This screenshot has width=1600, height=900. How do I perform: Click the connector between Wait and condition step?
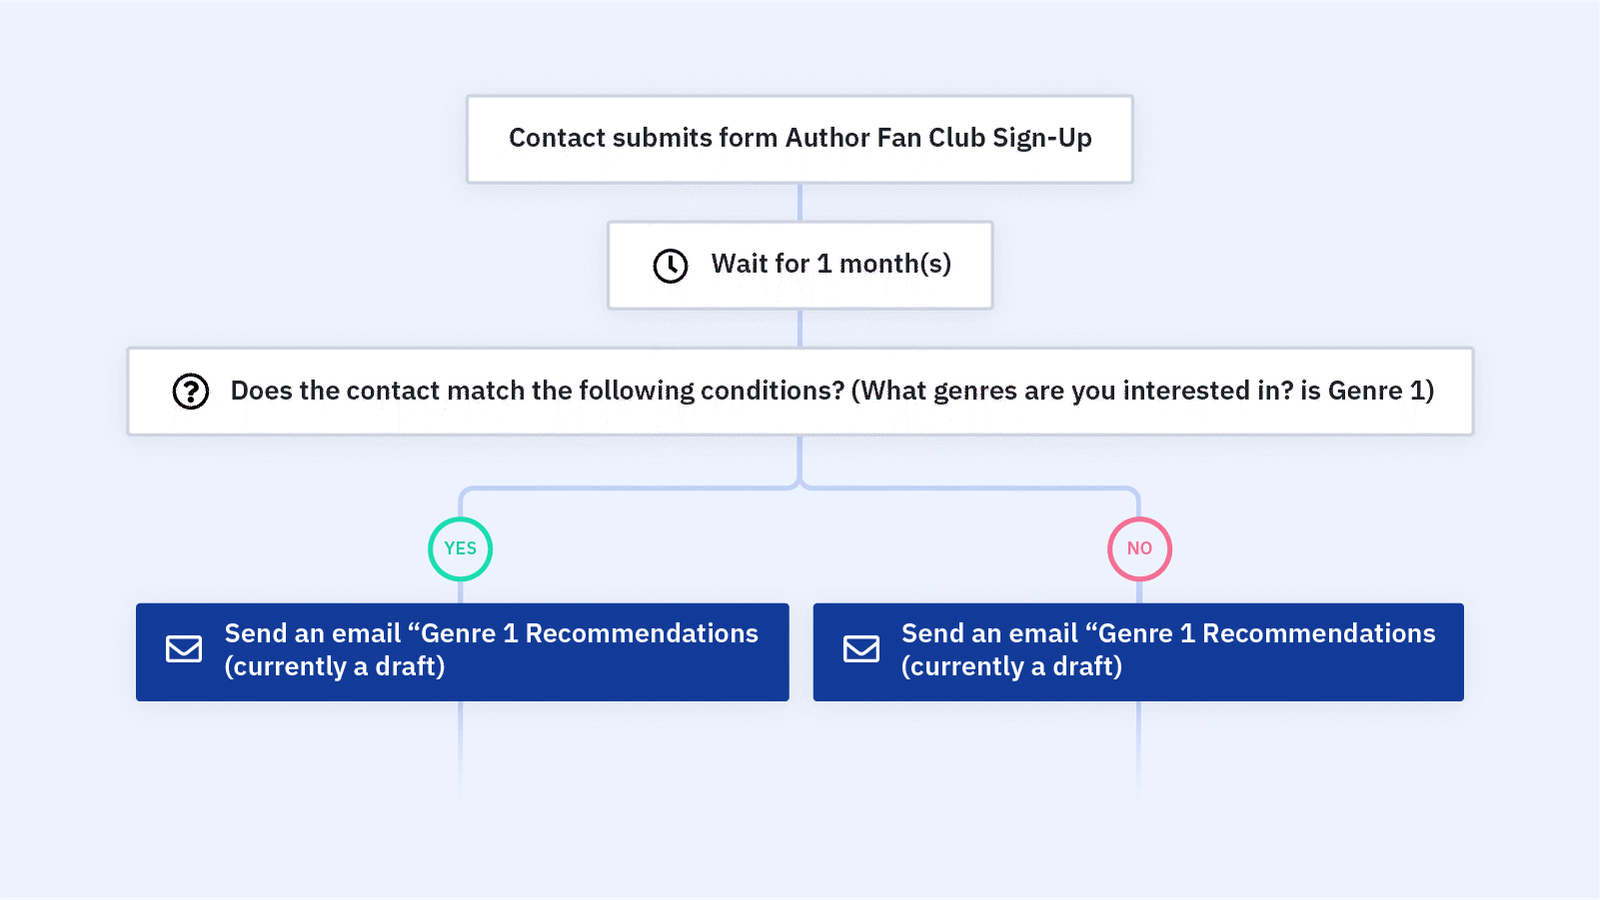point(800,328)
